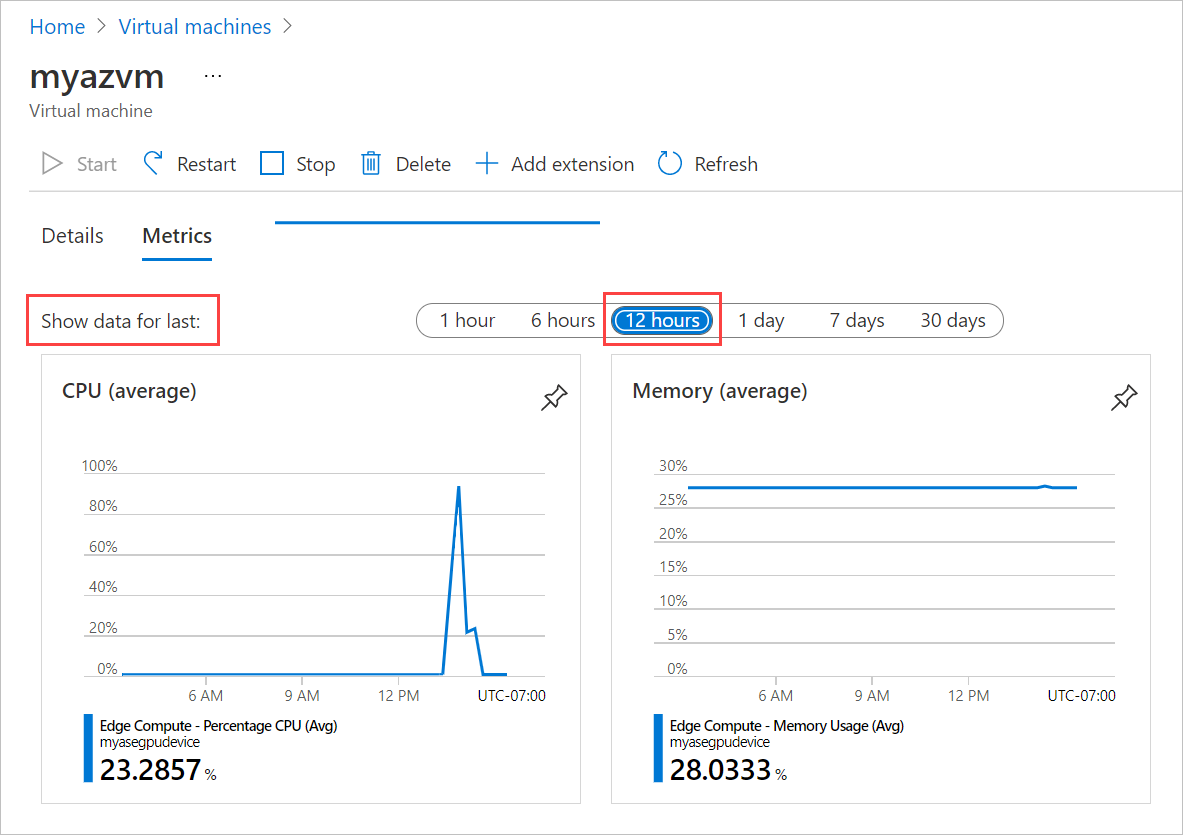Click the Restart button label
The image size is (1183, 835).
[x=206, y=164]
